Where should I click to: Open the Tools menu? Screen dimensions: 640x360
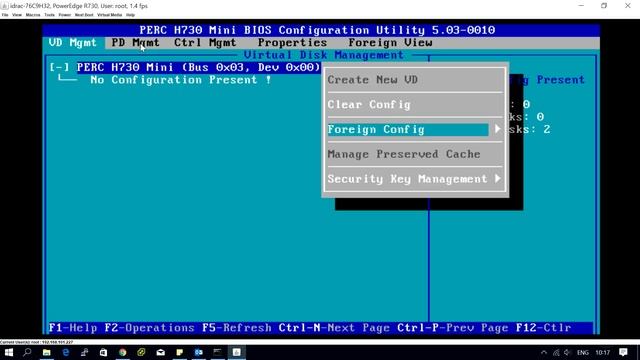[49, 15]
